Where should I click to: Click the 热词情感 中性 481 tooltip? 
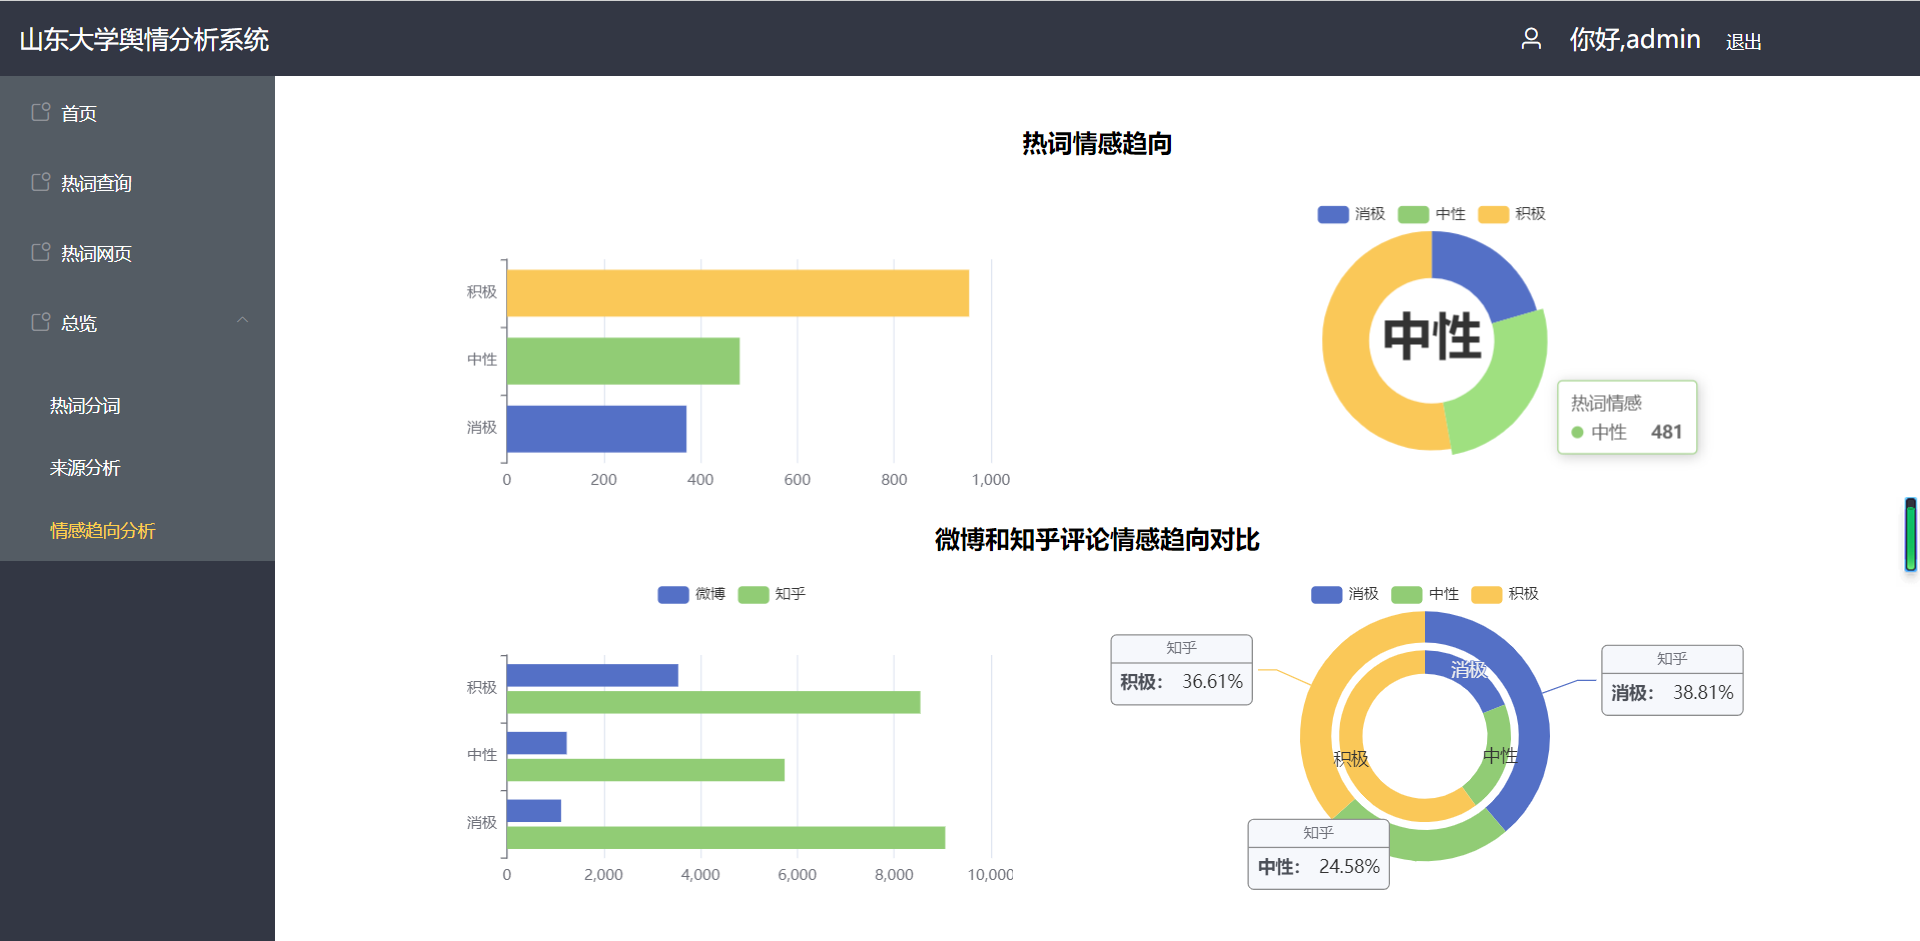tap(1627, 417)
